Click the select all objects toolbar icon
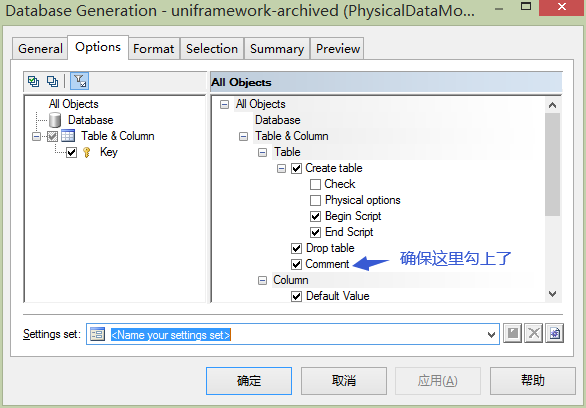 [x=34, y=81]
